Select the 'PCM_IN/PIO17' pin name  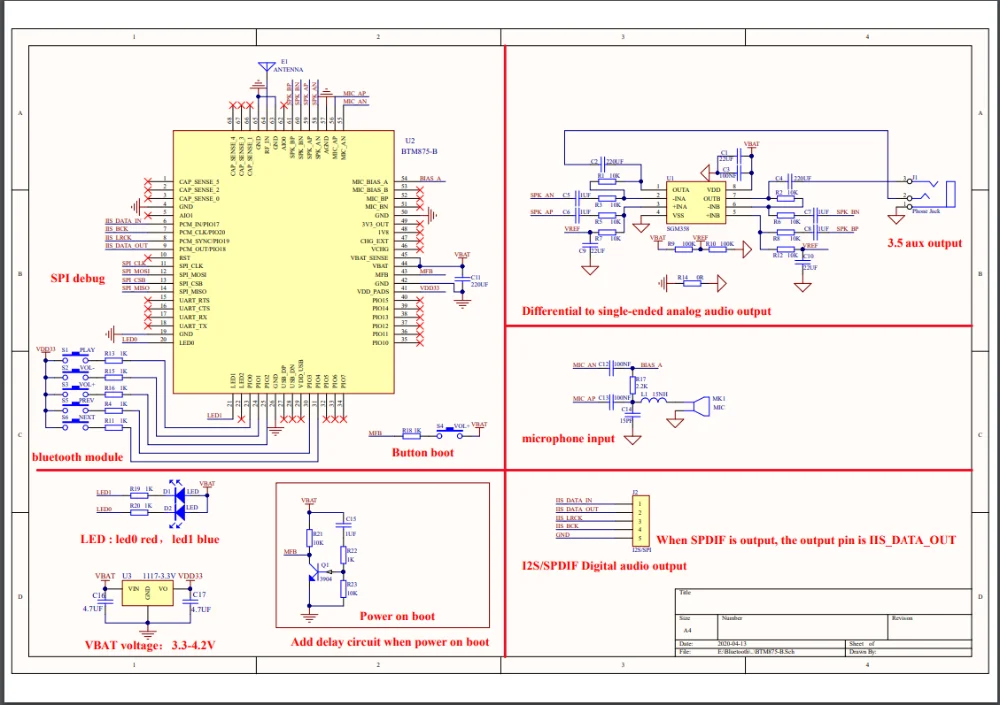[x=199, y=225]
